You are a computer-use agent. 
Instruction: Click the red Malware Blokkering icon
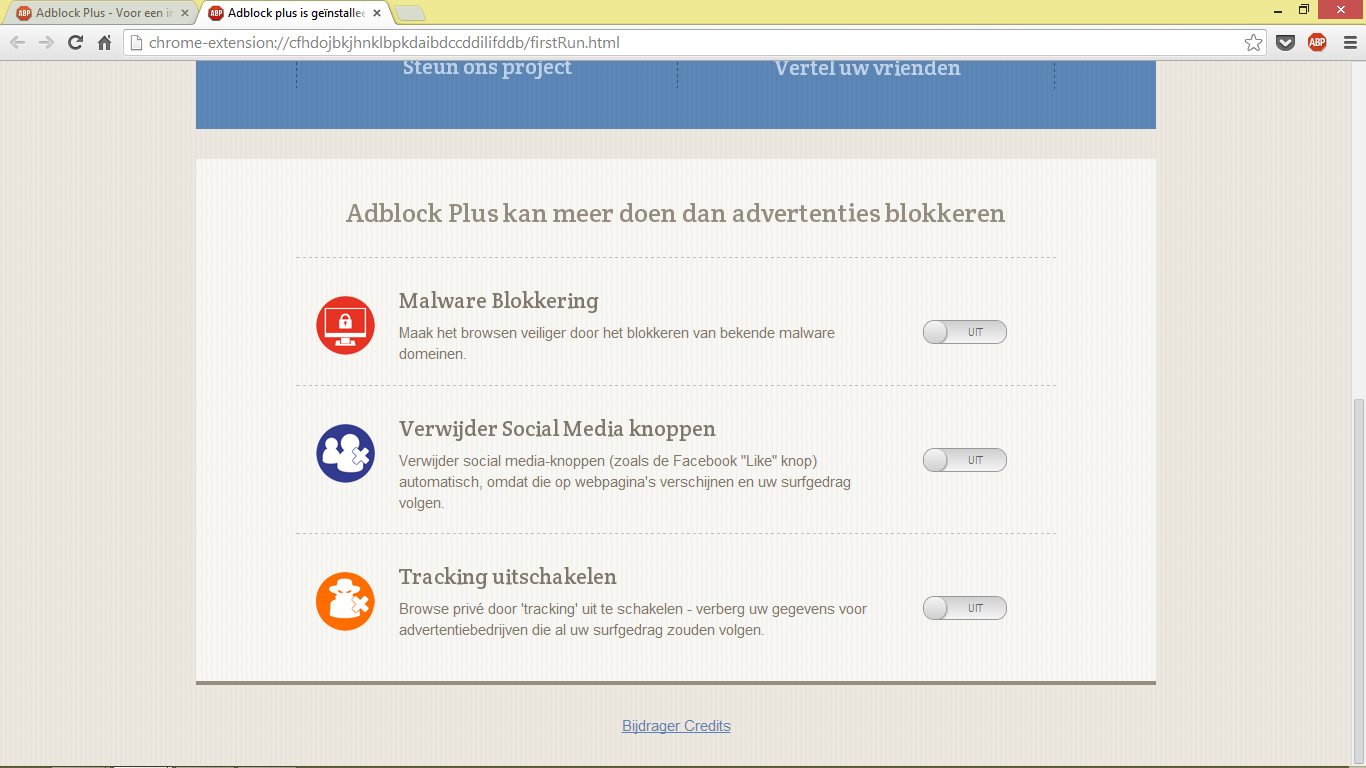click(345, 325)
